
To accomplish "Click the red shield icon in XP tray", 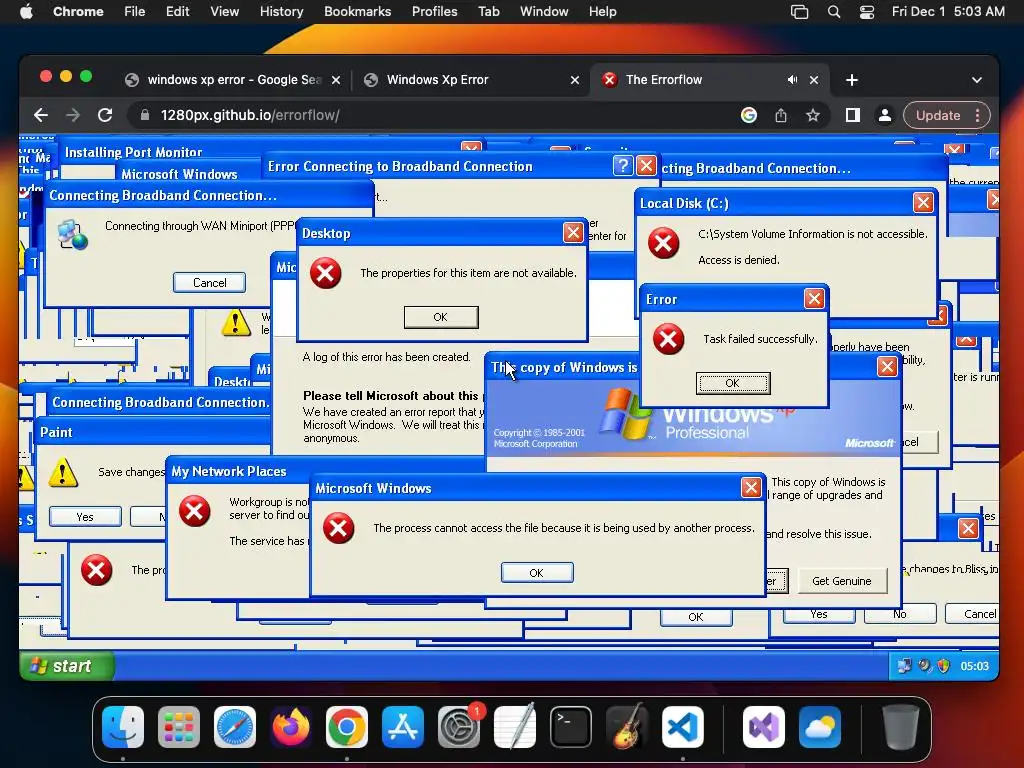I will click(x=944, y=666).
